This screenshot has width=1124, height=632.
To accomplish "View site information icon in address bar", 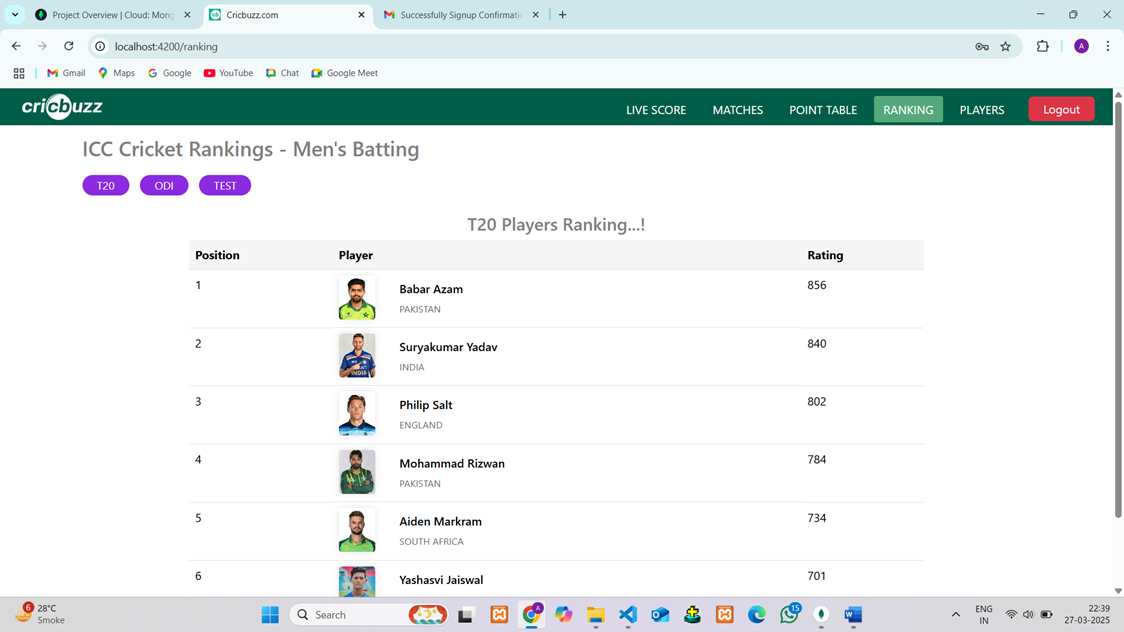I will 100,46.
